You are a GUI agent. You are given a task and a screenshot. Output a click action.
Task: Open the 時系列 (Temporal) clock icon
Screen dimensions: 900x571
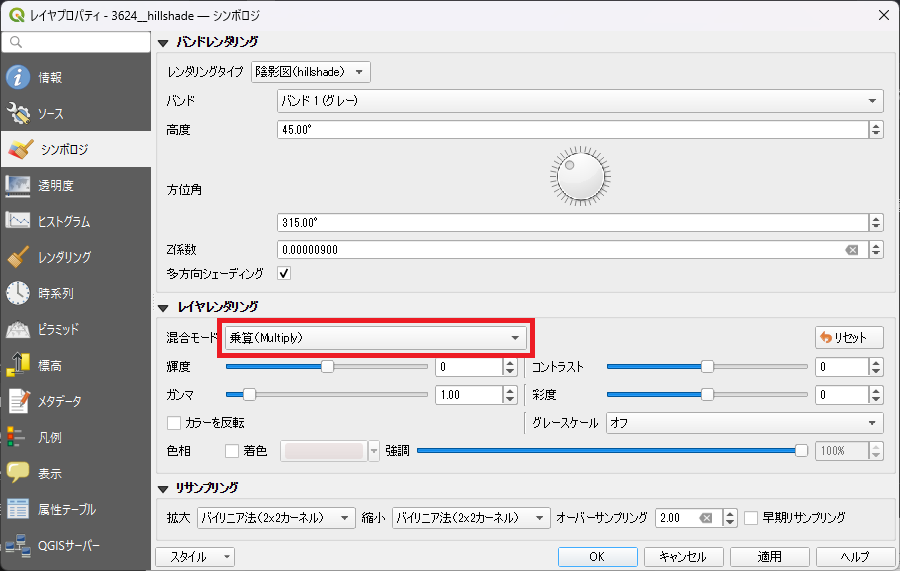coord(19,293)
